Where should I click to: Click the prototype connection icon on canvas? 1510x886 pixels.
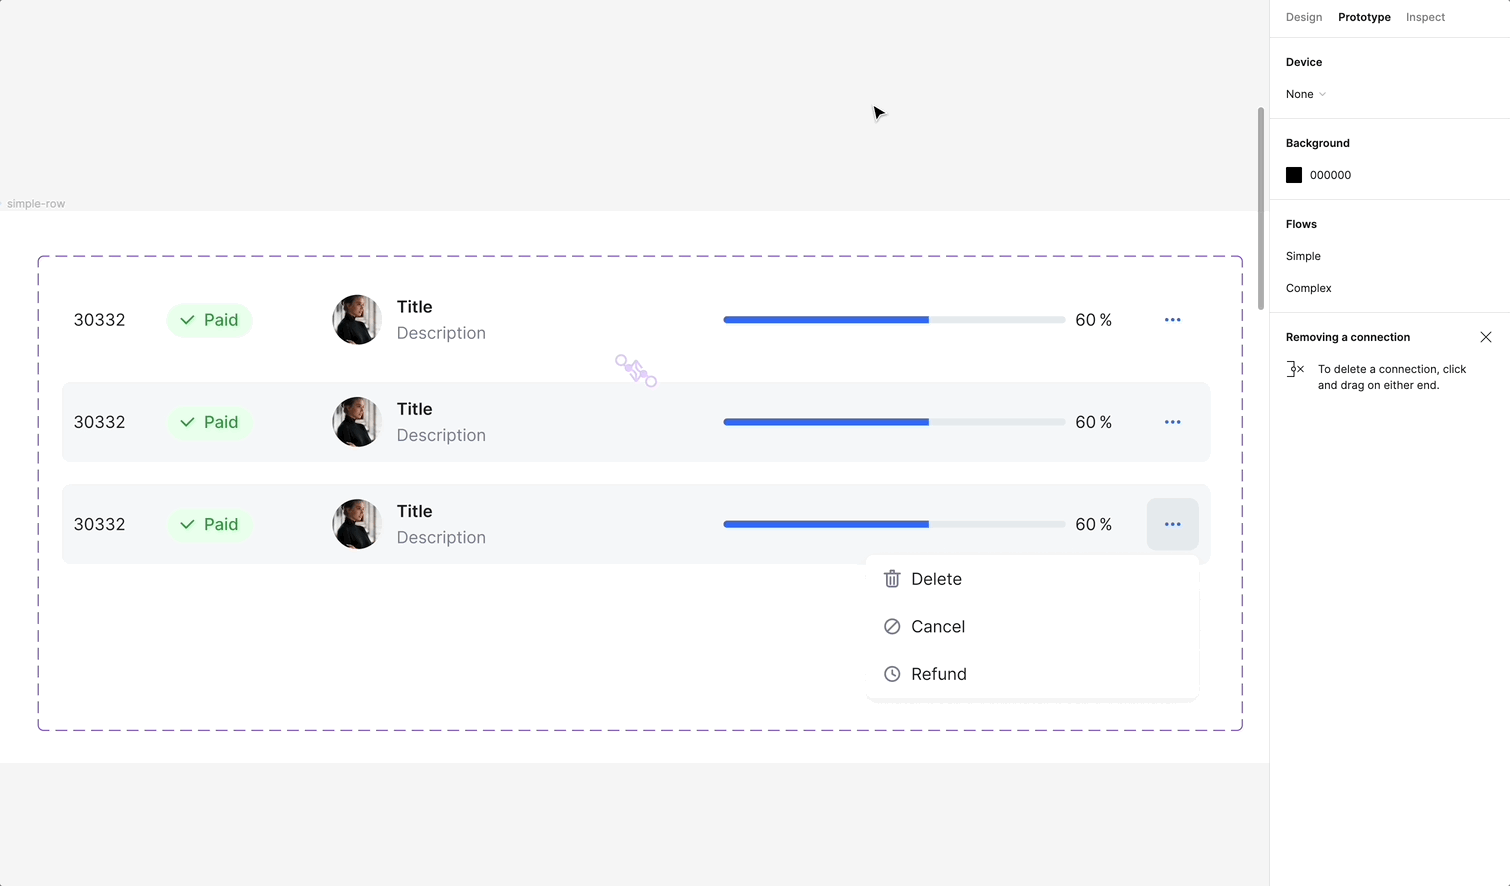pos(636,371)
